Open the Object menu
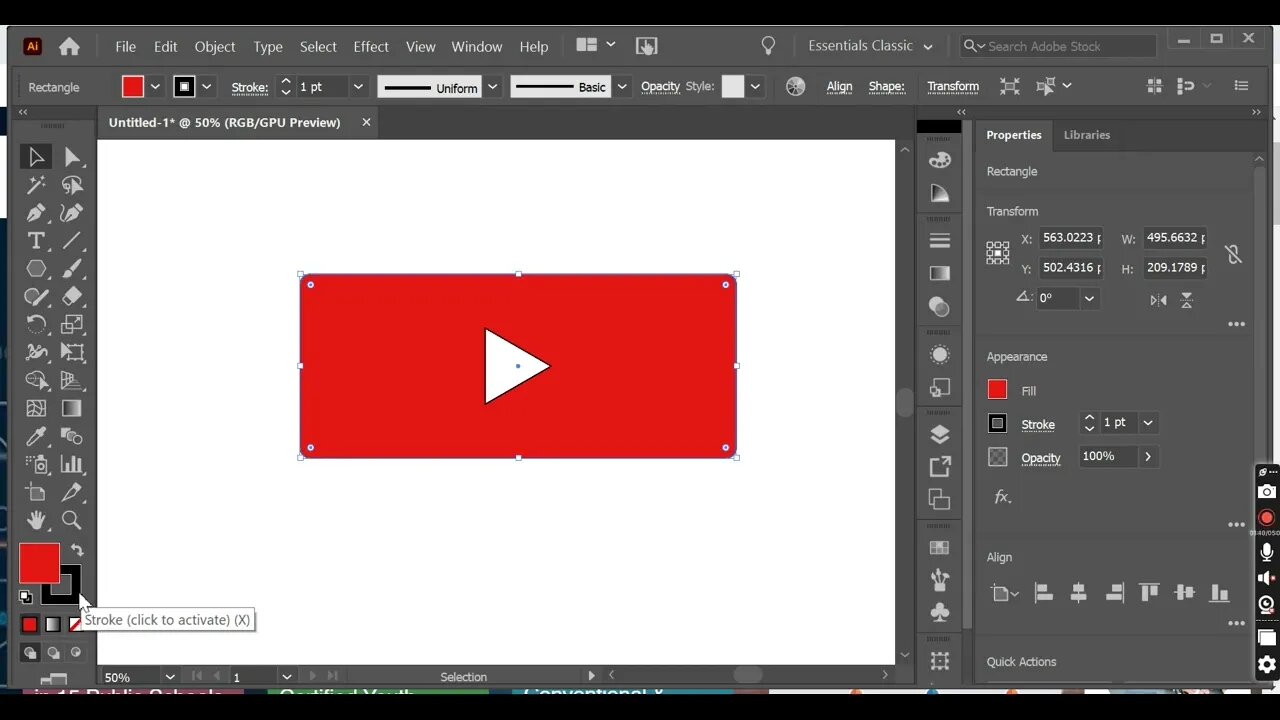The image size is (1280, 720). [x=215, y=47]
